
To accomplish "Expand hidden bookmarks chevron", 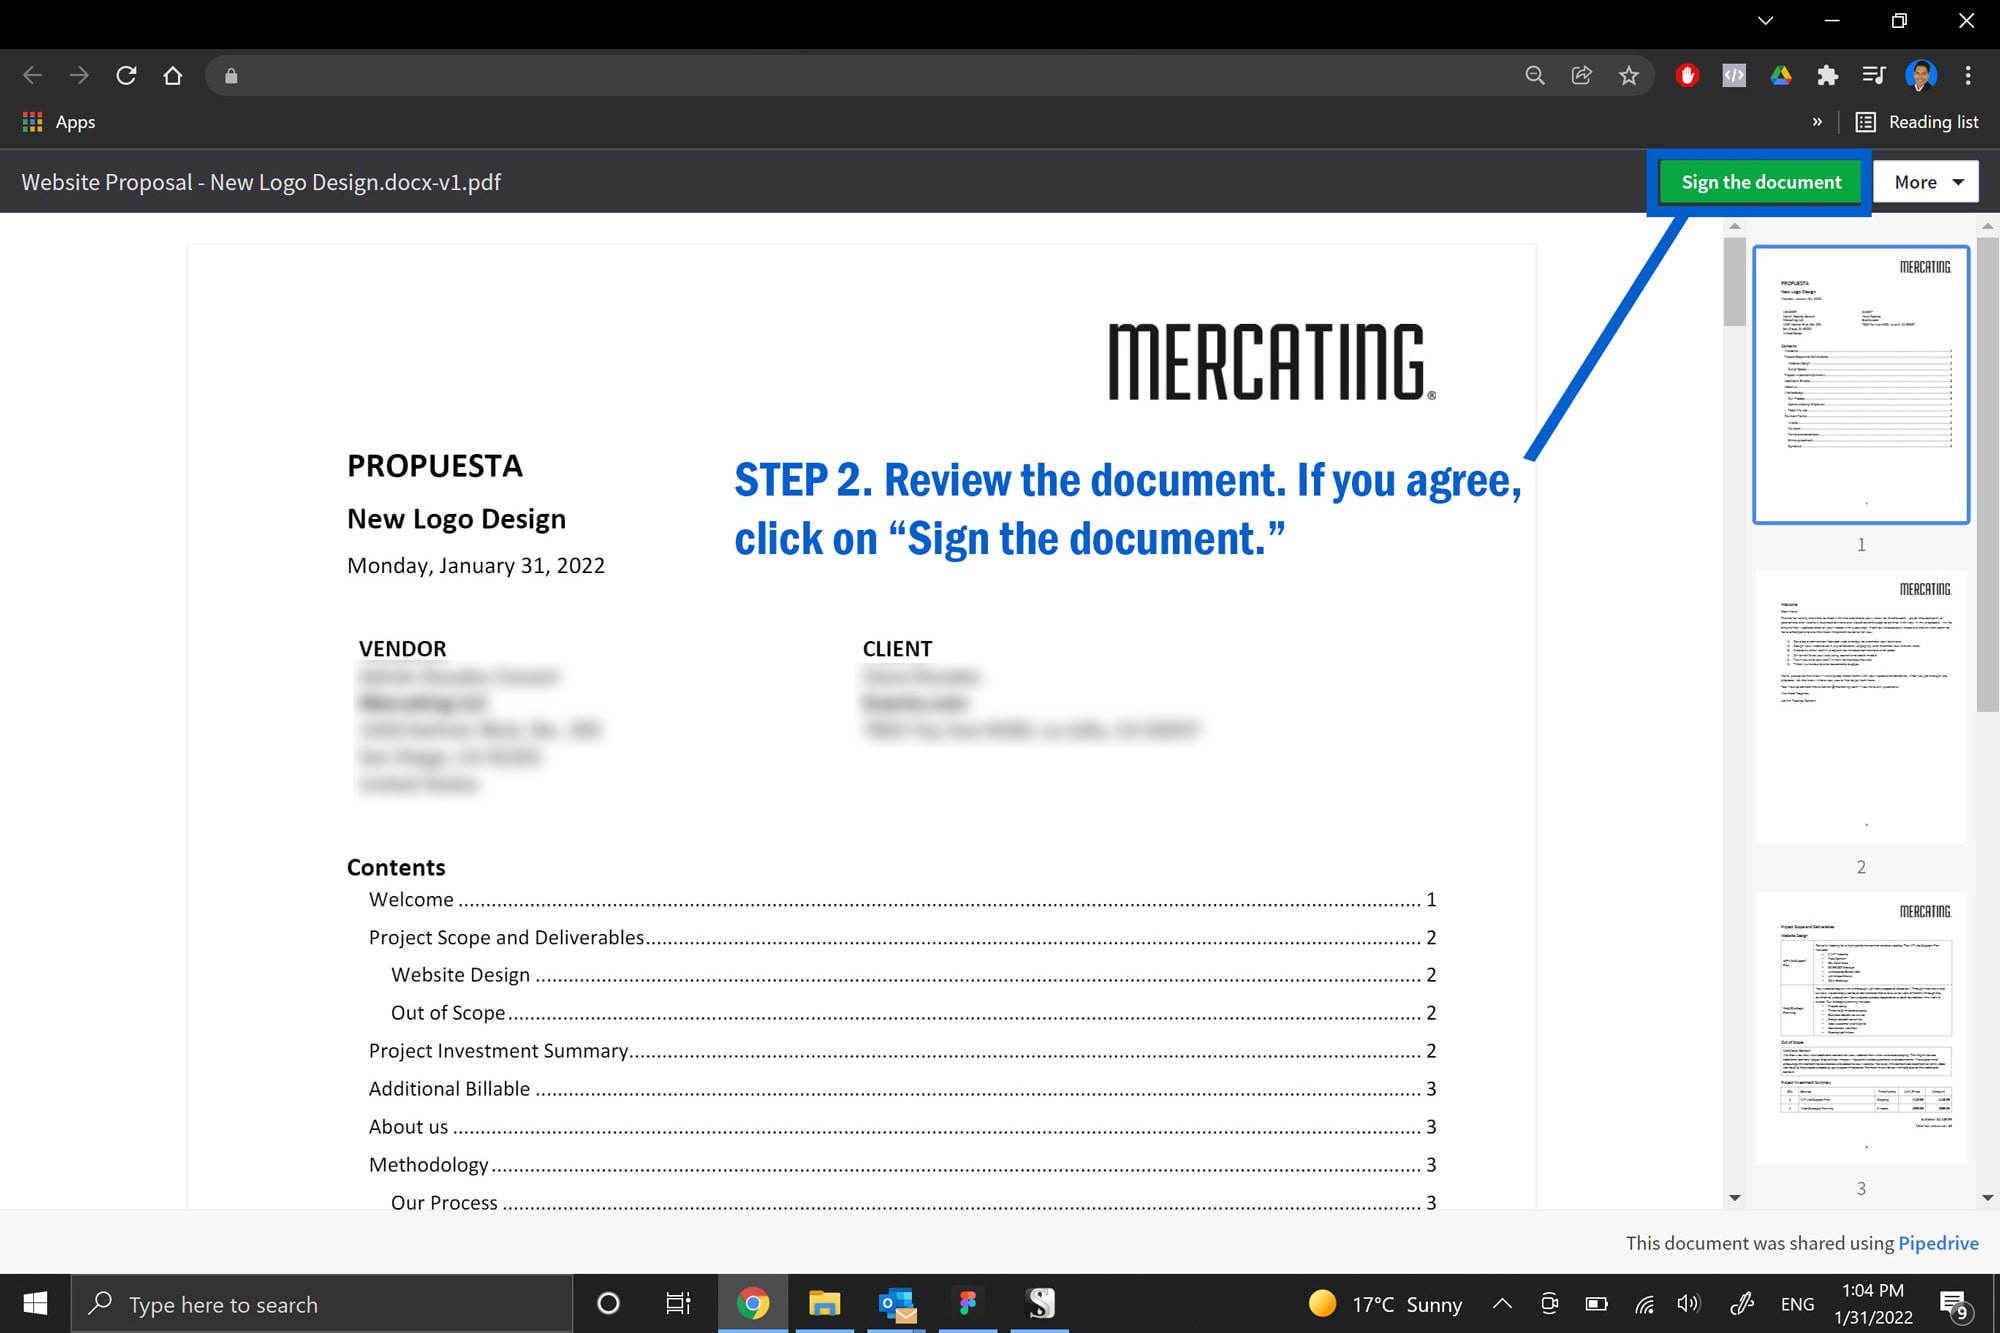I will pos(1817,122).
